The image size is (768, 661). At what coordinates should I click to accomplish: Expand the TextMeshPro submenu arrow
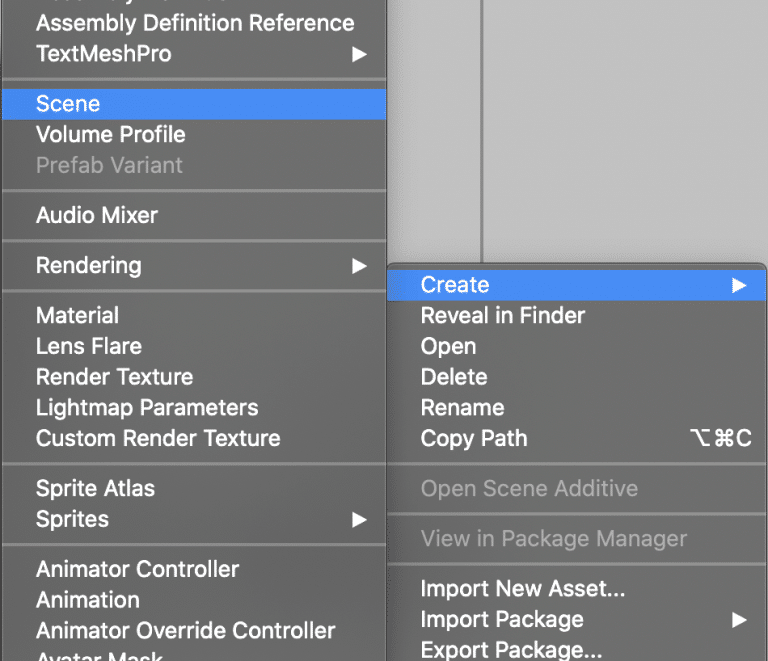(x=359, y=54)
